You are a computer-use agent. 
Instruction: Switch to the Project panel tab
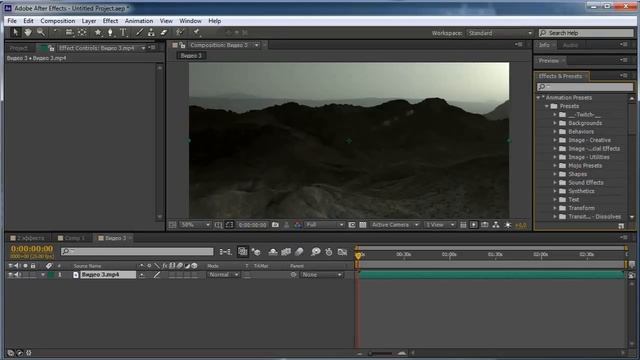(19, 48)
